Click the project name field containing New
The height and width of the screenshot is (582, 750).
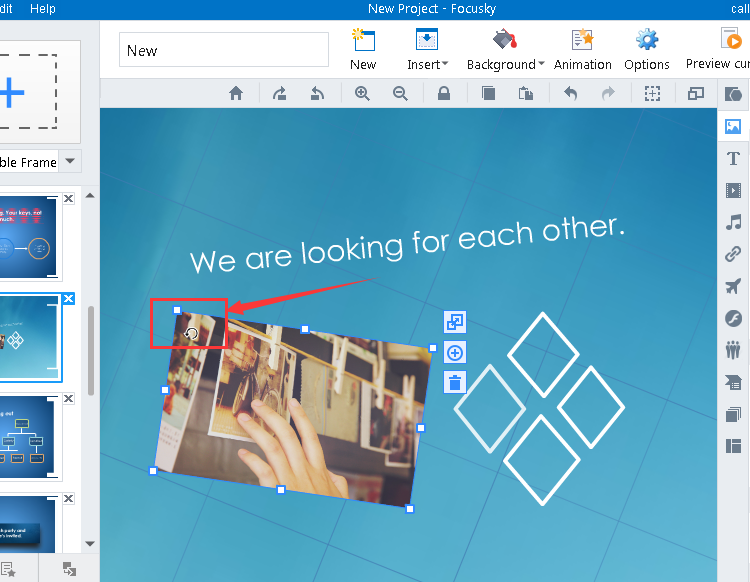pyautogui.click(x=224, y=50)
